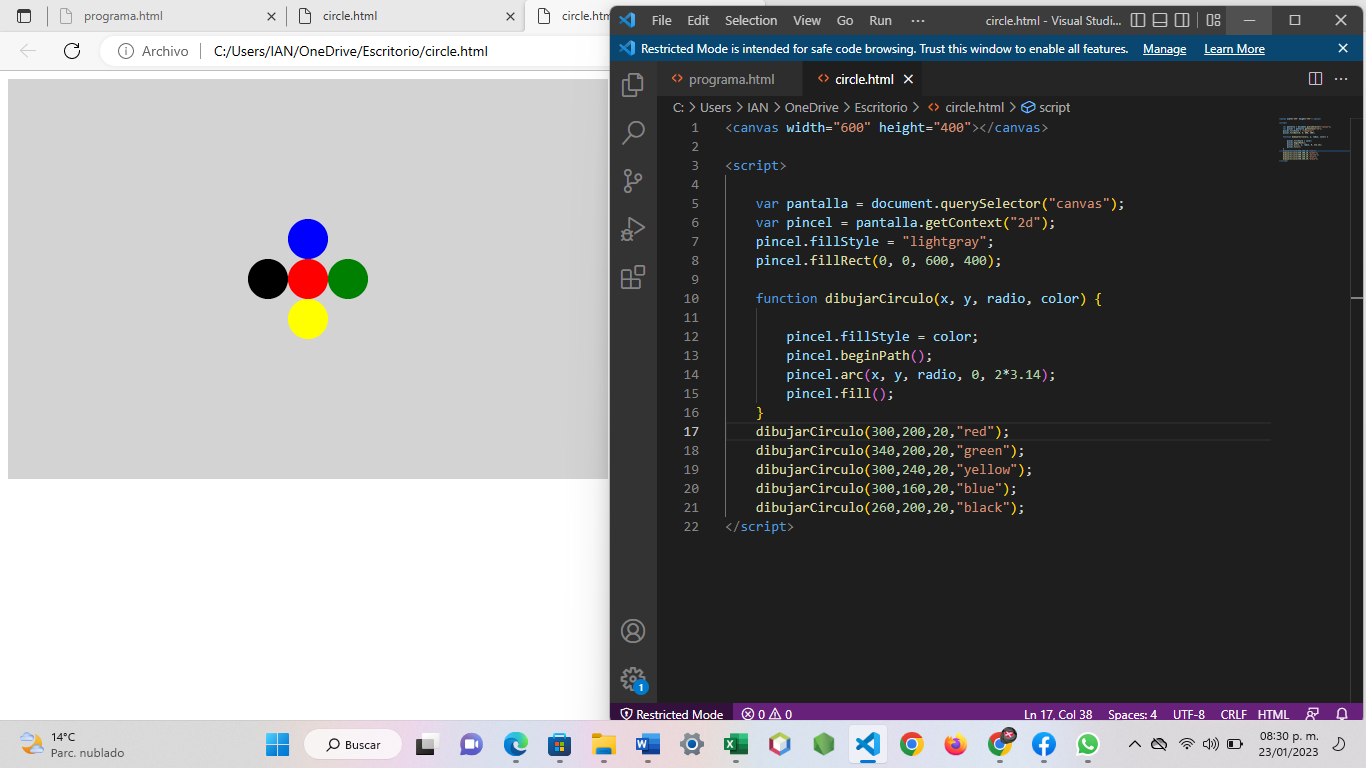Open Firefox from the taskbar
Image resolution: width=1366 pixels, height=768 pixels.
[x=956, y=744]
